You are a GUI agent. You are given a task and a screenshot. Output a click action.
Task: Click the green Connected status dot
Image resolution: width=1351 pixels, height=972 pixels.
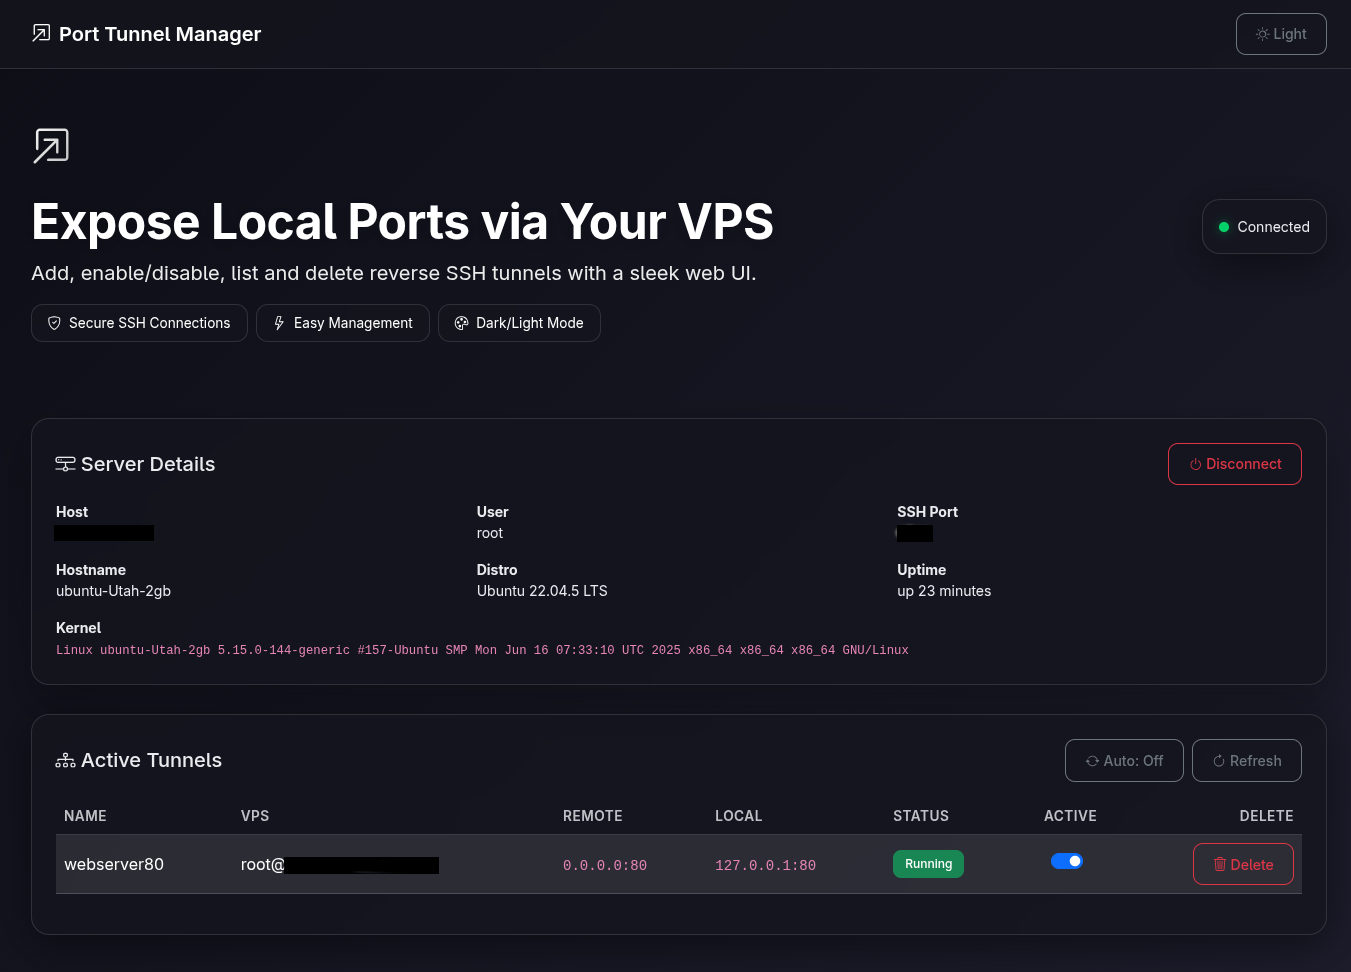1223,227
